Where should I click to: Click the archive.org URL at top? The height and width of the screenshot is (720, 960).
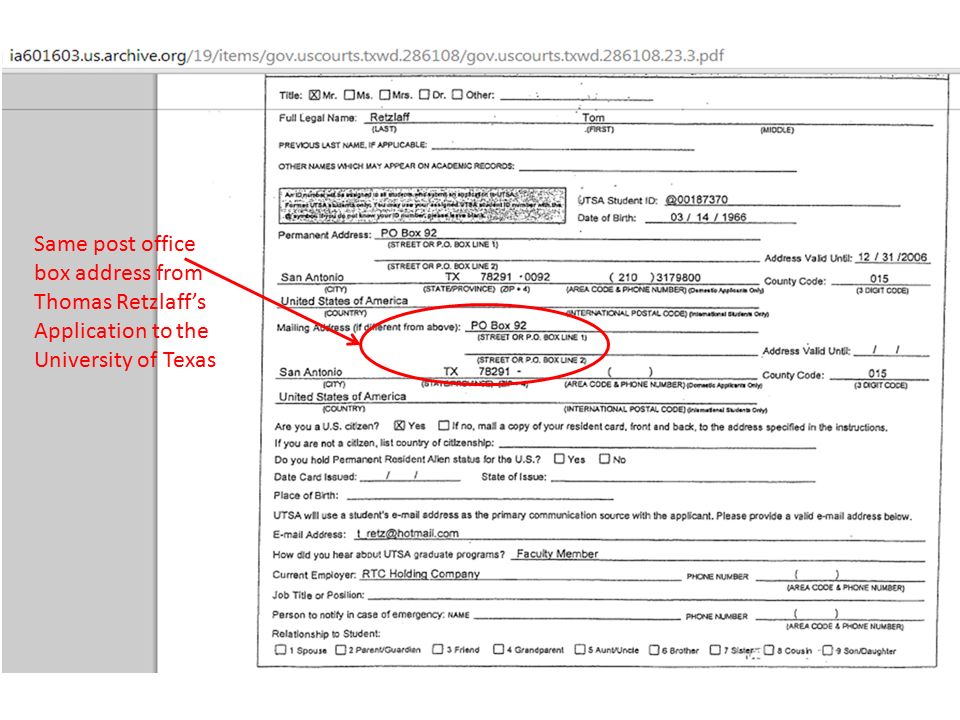pos(366,54)
